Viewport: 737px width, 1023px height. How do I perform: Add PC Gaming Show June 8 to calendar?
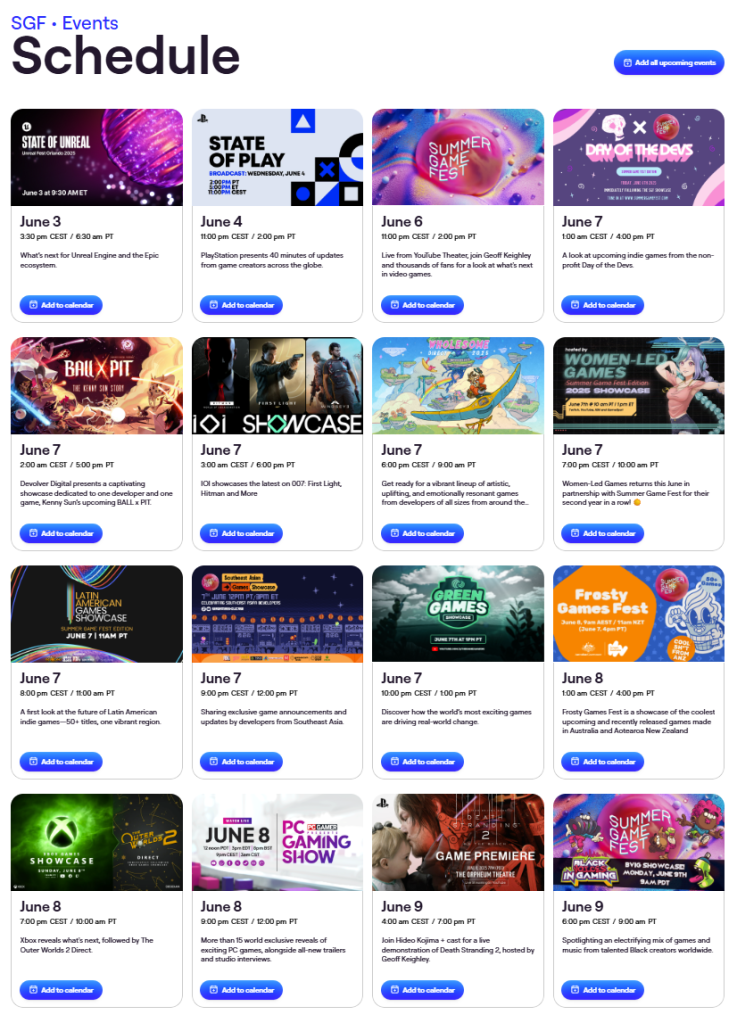[x=241, y=990]
